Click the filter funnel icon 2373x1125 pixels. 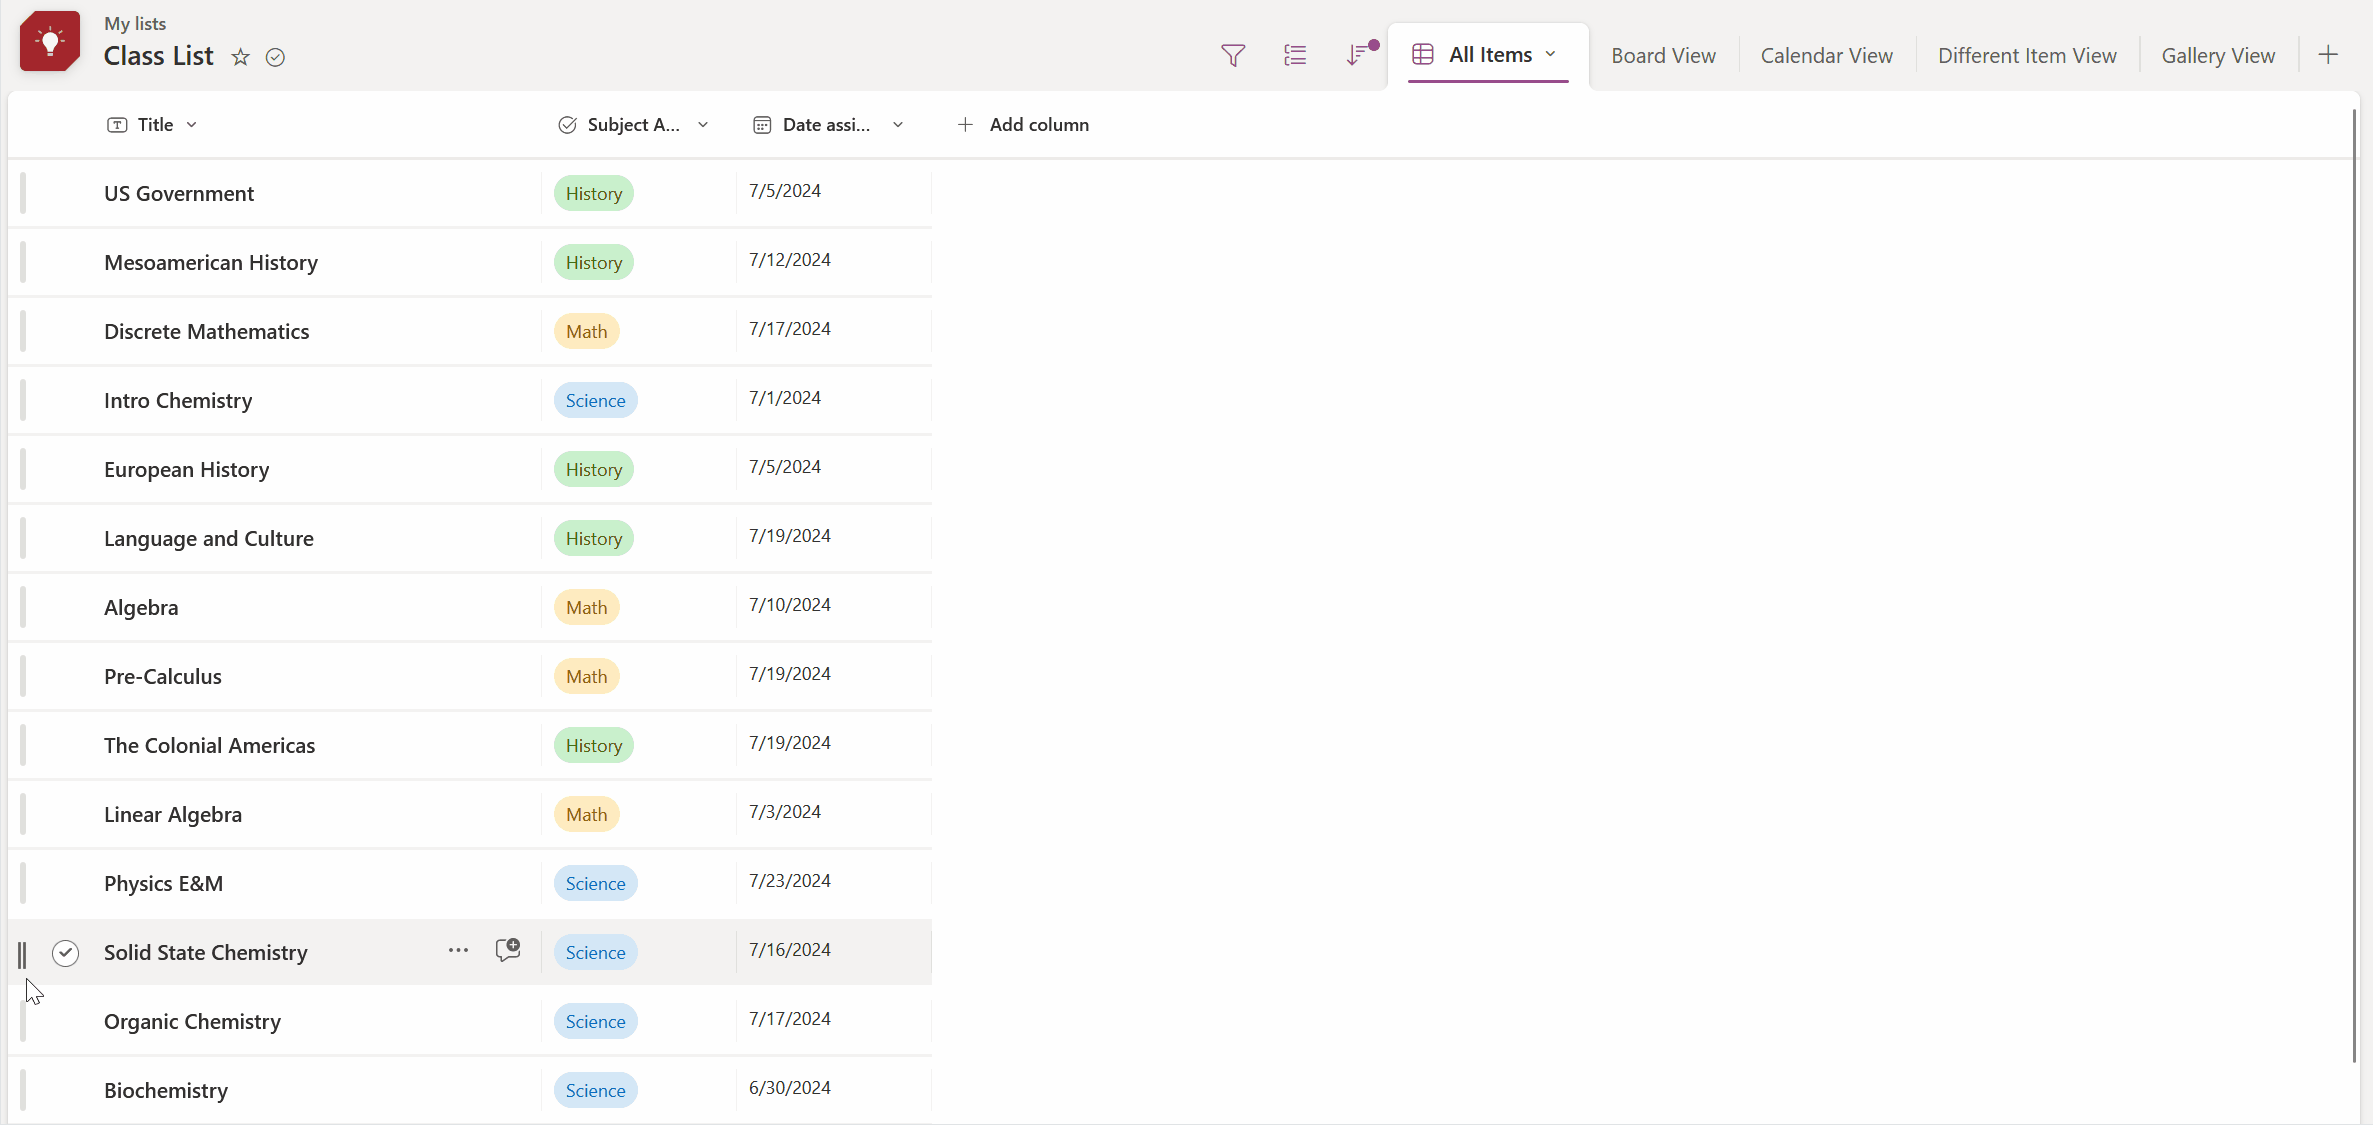click(x=1233, y=56)
